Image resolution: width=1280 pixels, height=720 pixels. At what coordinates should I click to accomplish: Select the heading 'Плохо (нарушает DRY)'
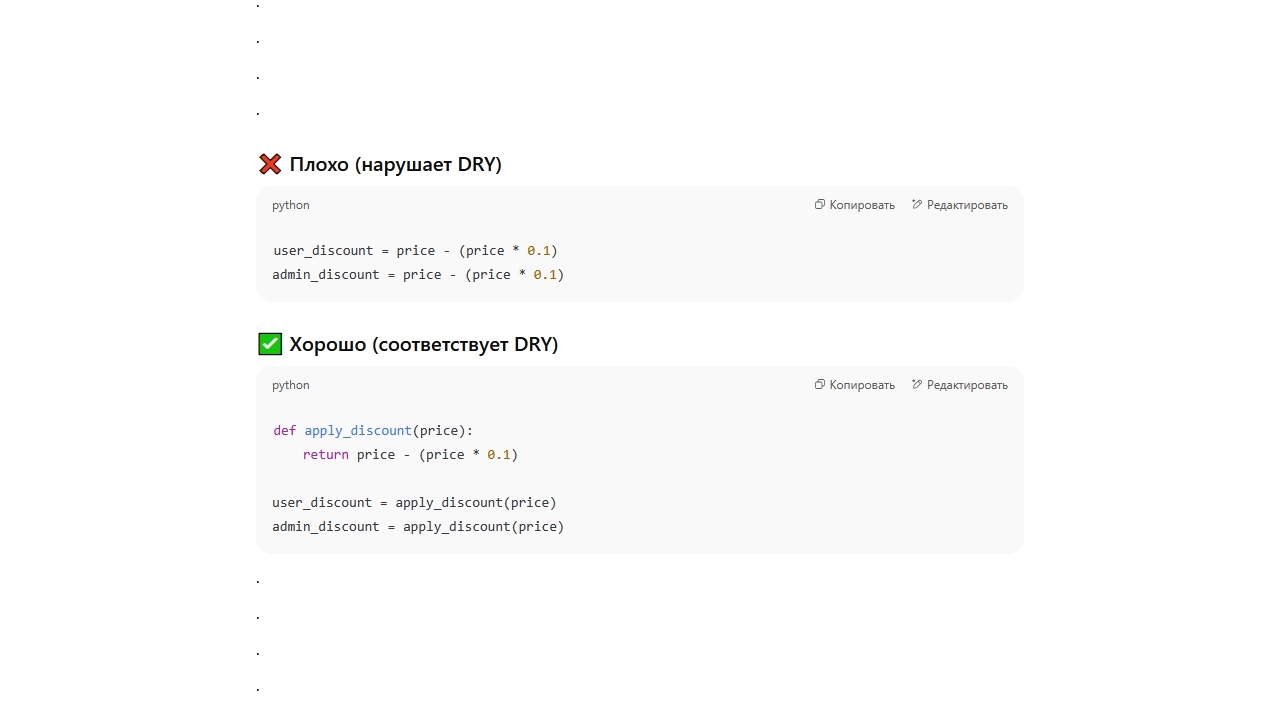pos(395,164)
